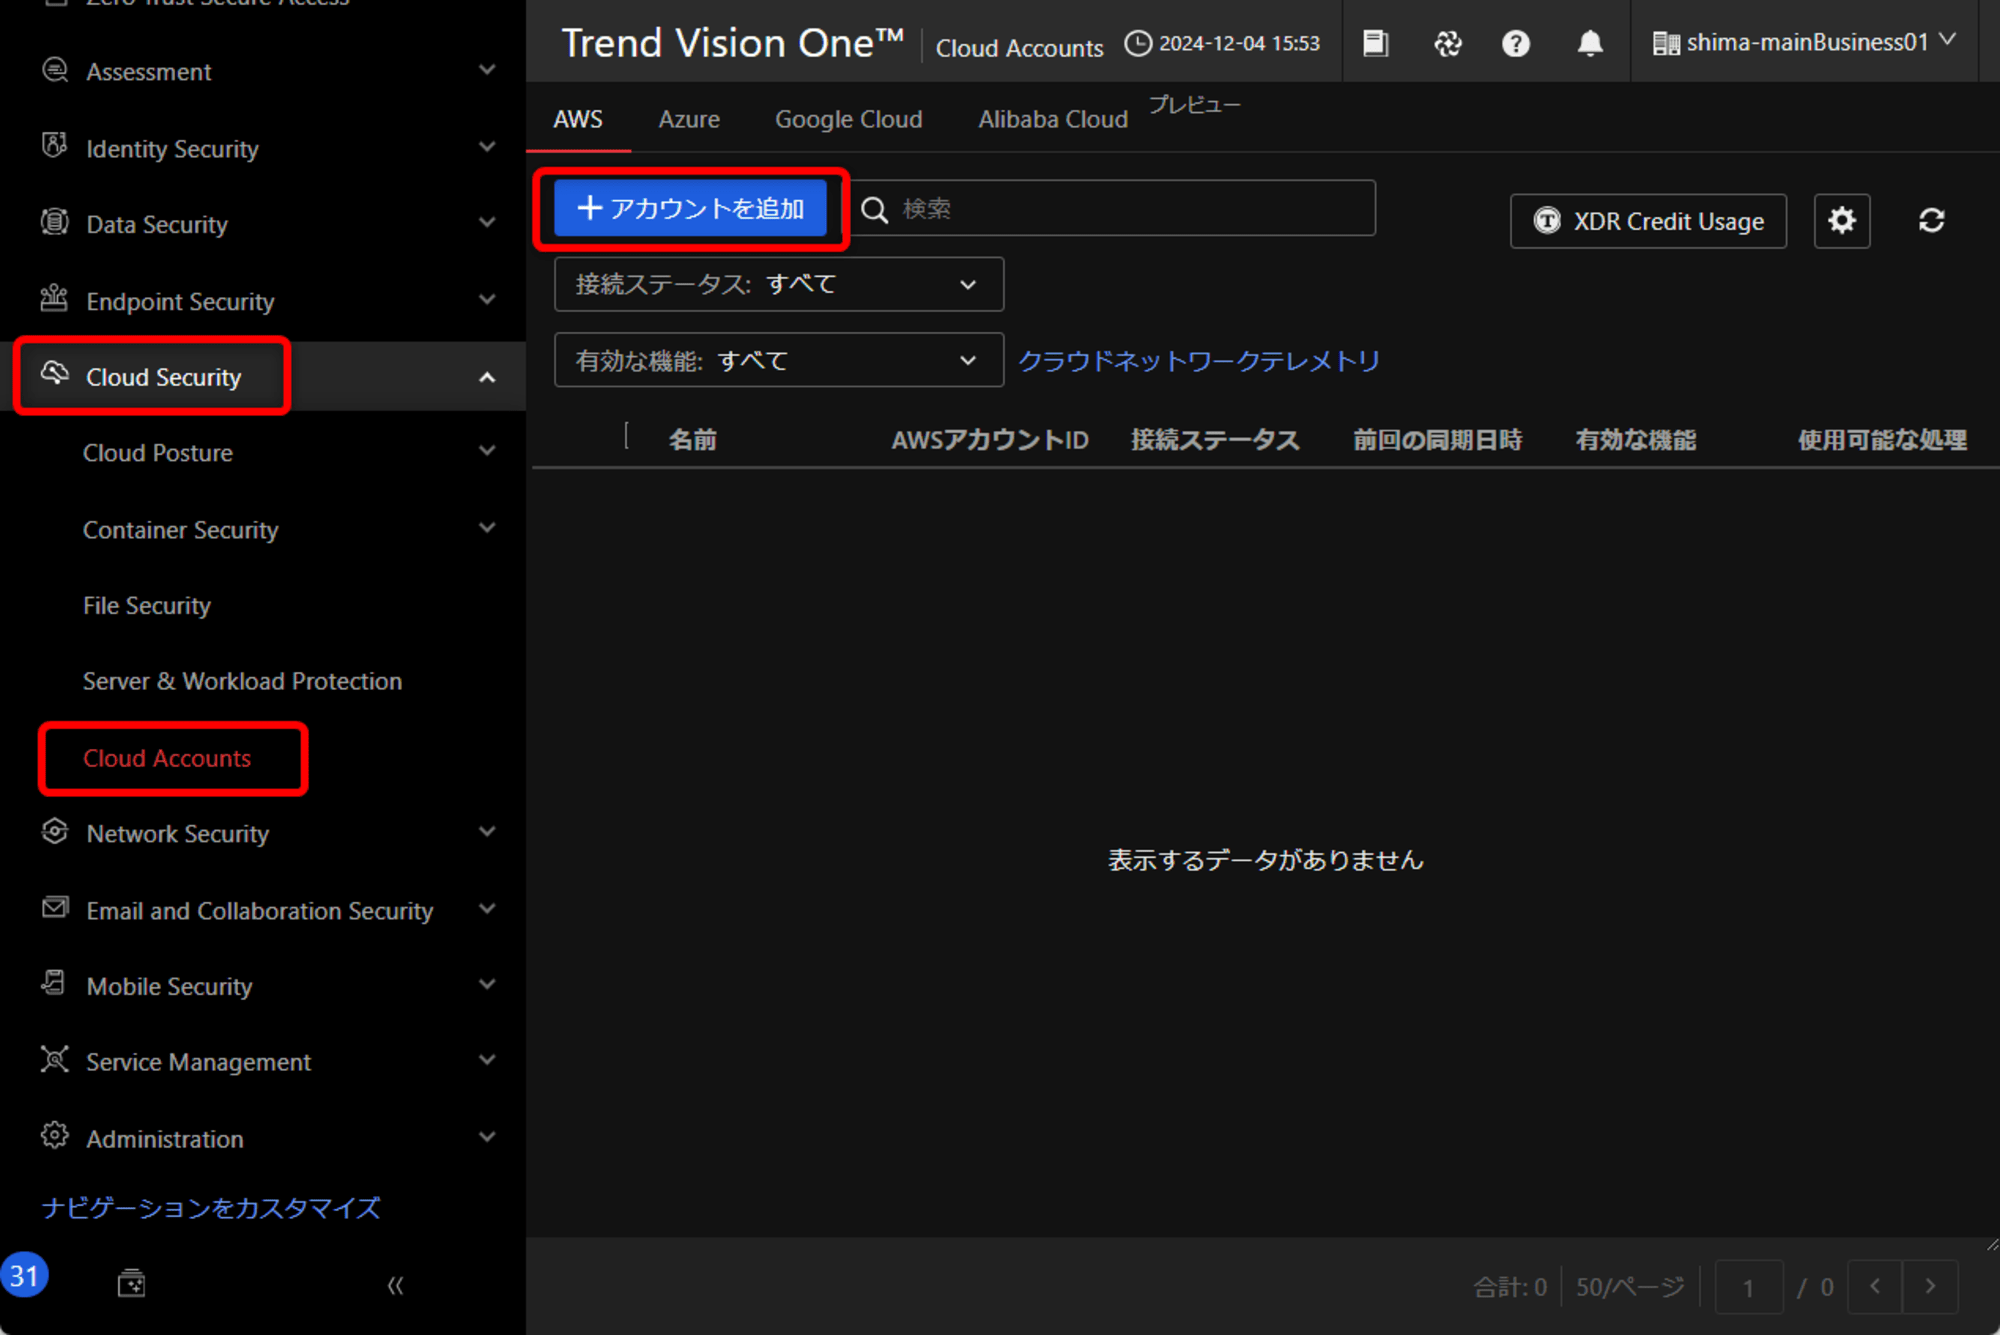
Task: Open File Security menu item
Action: tap(147, 605)
